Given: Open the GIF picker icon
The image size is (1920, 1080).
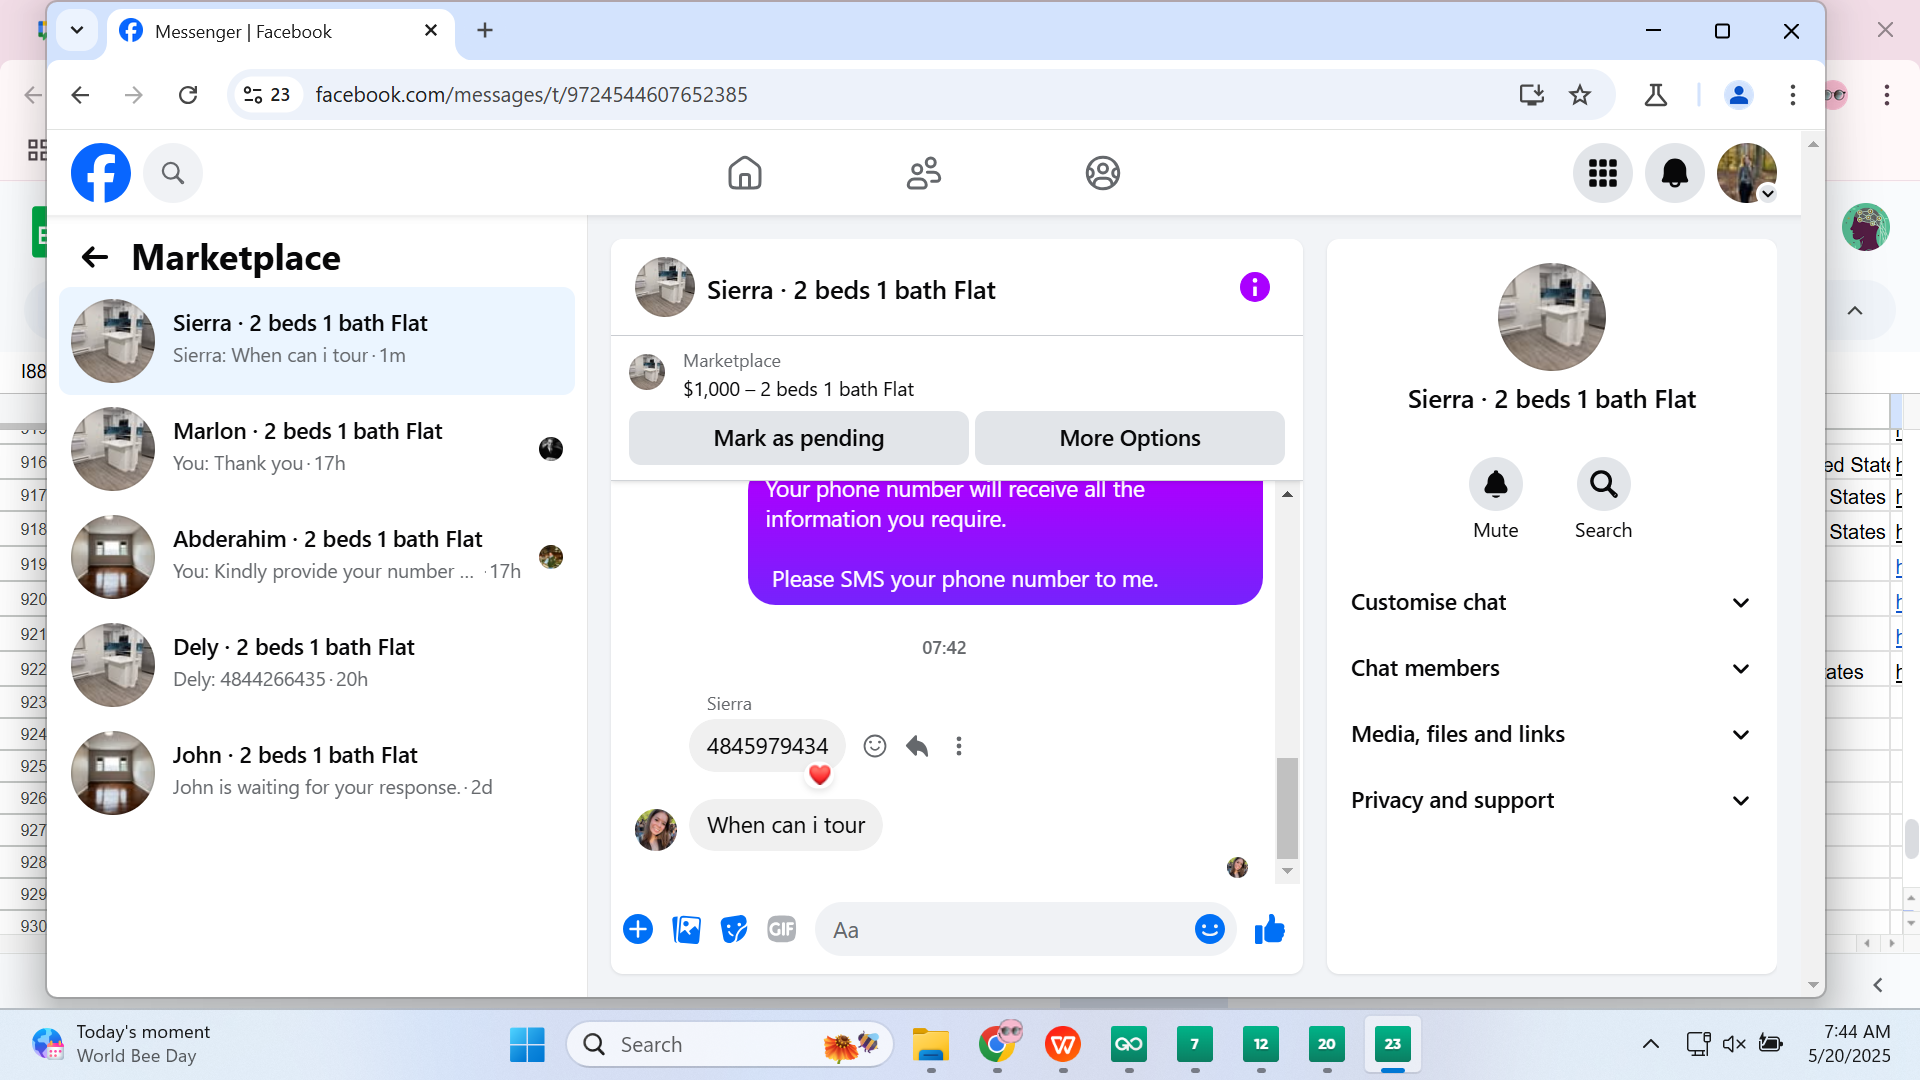Looking at the screenshot, I should click(x=781, y=930).
